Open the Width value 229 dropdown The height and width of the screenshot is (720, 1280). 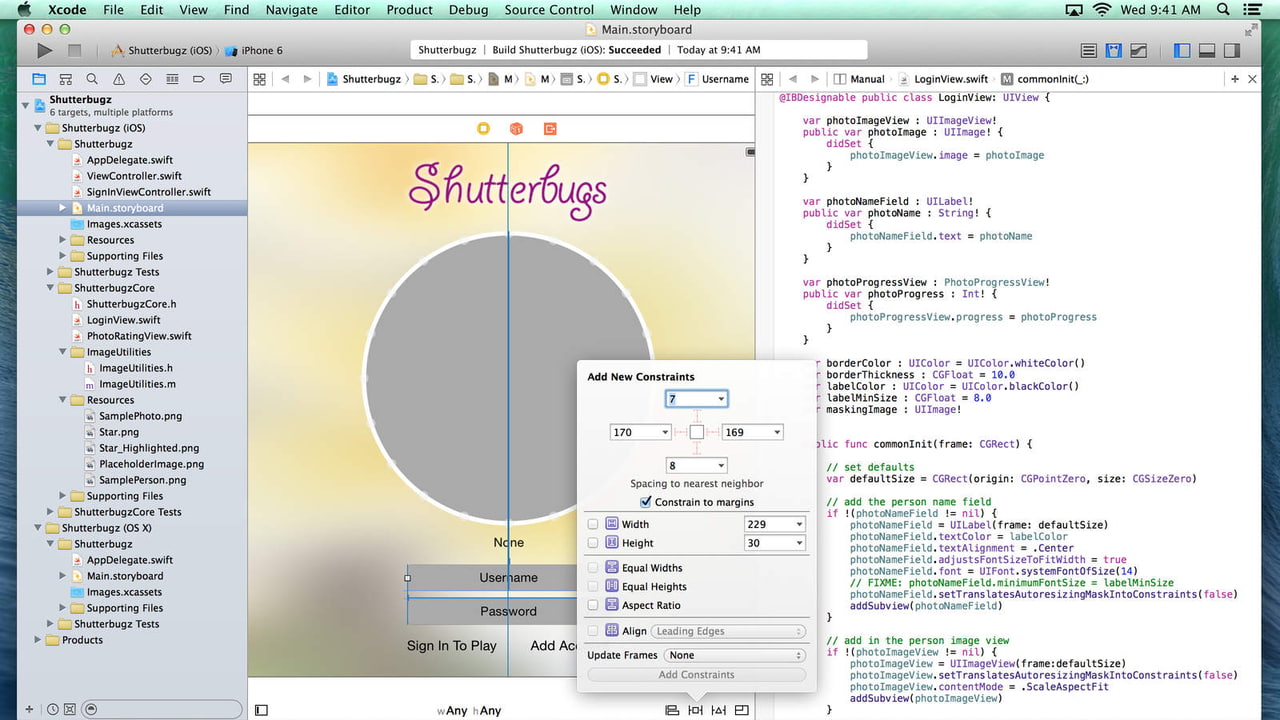tap(799, 524)
